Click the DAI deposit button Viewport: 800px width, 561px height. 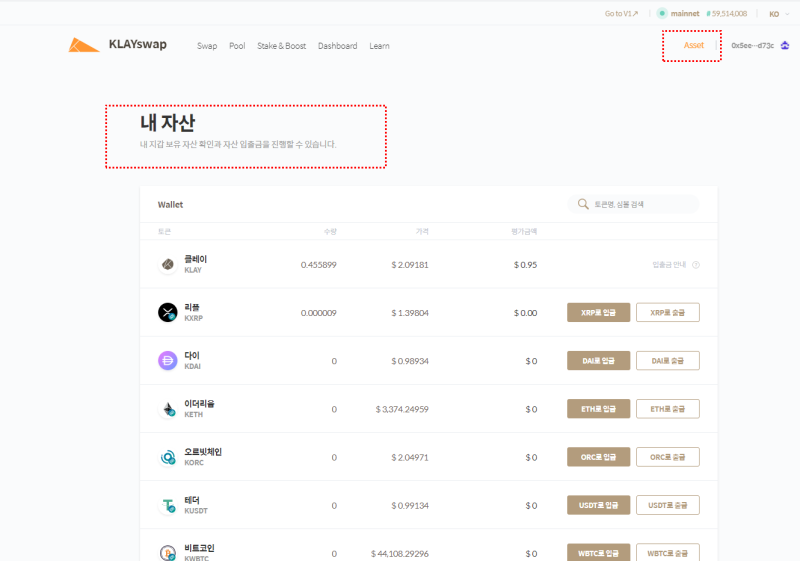(598, 361)
